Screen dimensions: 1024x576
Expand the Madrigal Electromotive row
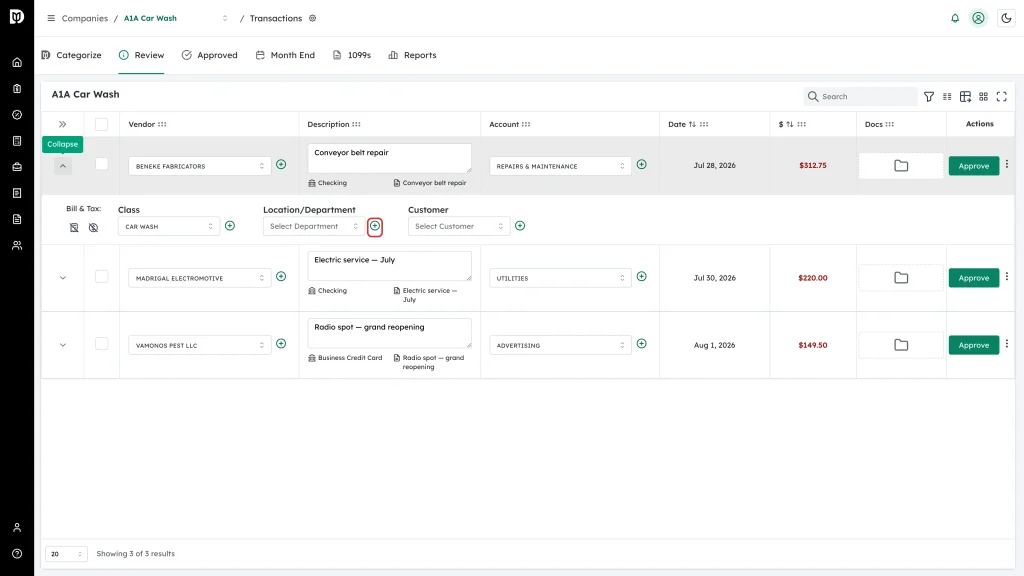point(63,278)
